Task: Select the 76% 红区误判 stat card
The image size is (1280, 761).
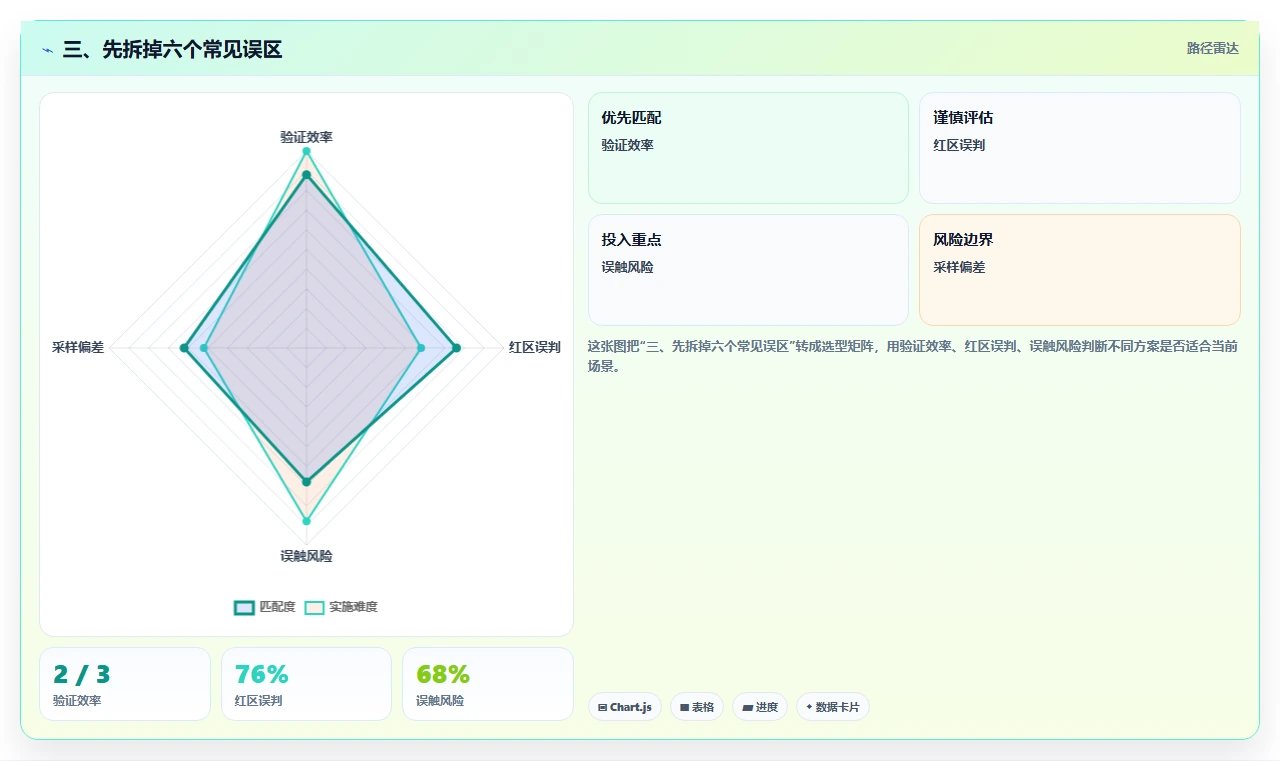Action: 306,684
